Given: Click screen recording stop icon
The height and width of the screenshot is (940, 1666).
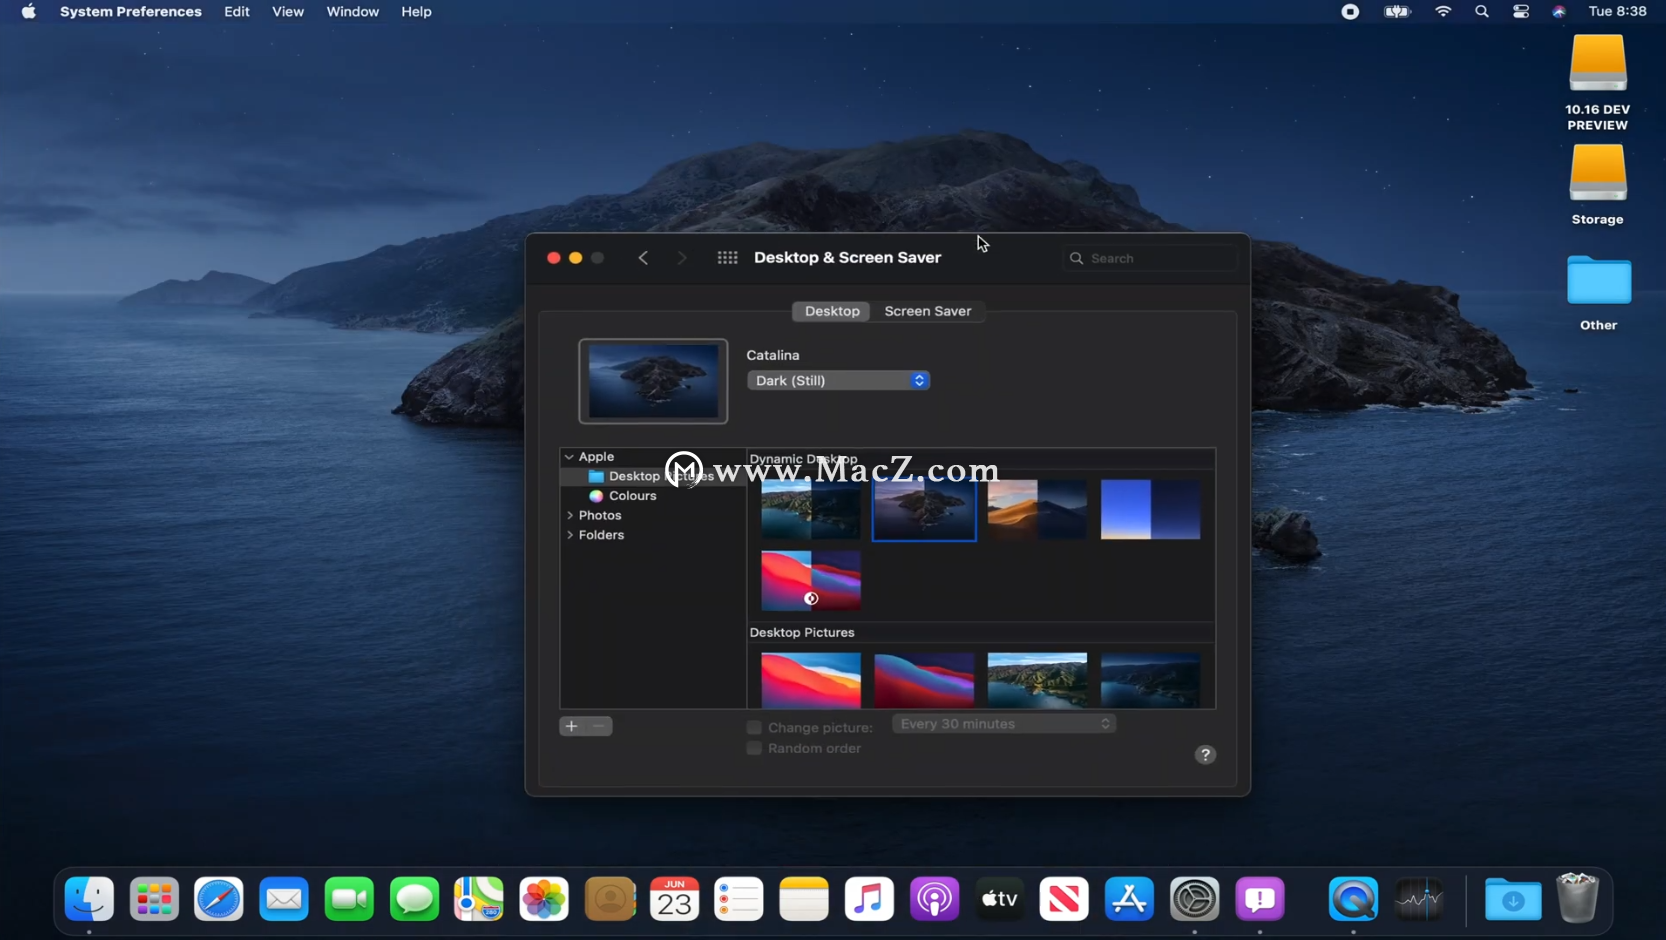Looking at the screenshot, I should click(1350, 12).
